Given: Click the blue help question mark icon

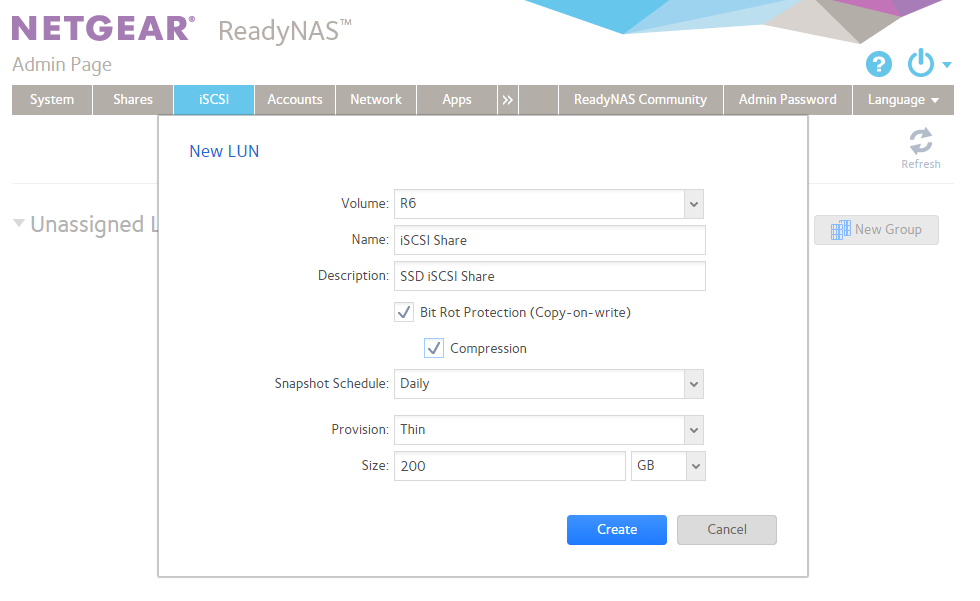Looking at the screenshot, I should click(878, 64).
